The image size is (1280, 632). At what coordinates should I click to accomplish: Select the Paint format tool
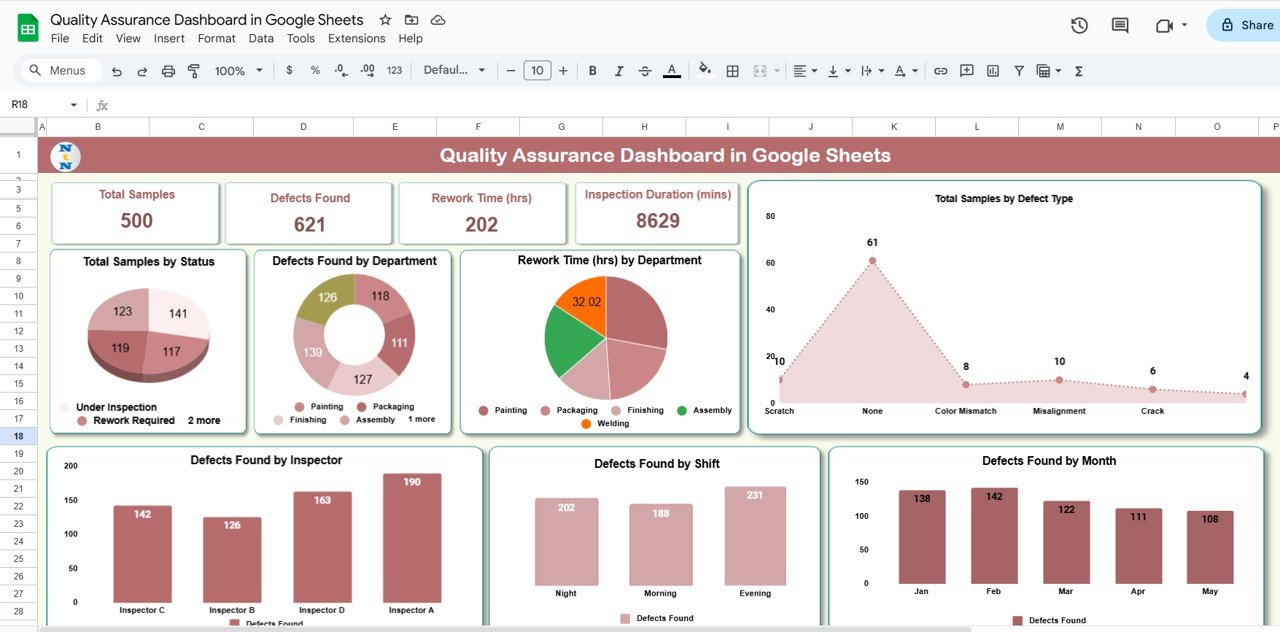pos(194,71)
